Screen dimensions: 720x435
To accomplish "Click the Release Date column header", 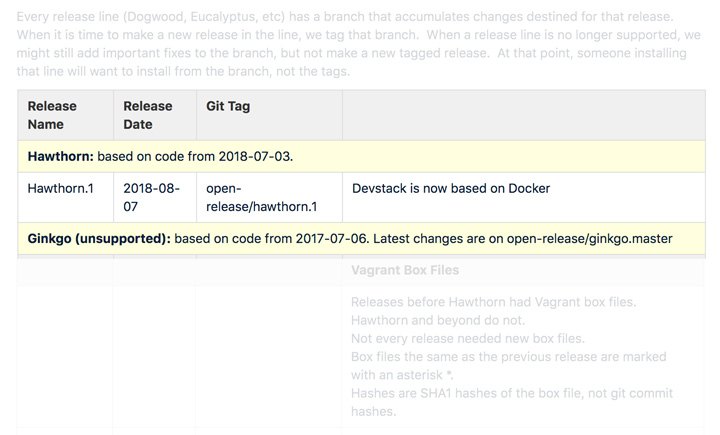I will coord(147,115).
